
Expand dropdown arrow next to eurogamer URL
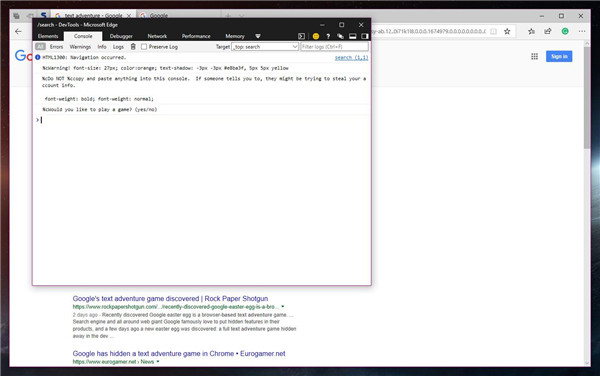[158, 361]
